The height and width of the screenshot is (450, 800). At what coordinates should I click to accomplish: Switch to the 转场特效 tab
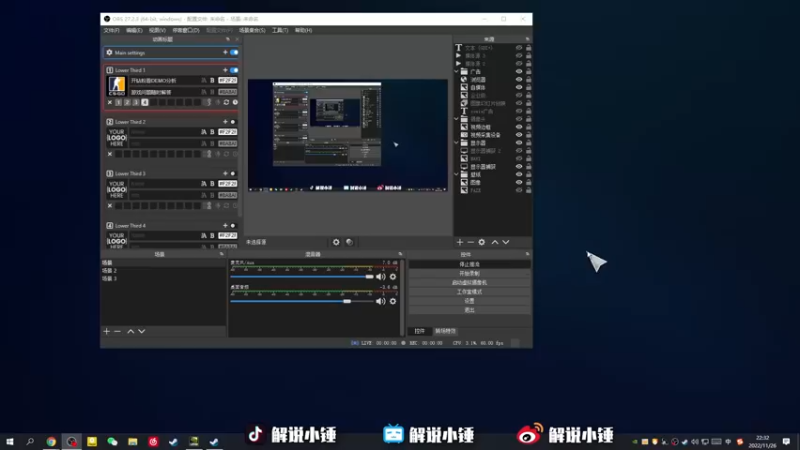tap(445, 331)
